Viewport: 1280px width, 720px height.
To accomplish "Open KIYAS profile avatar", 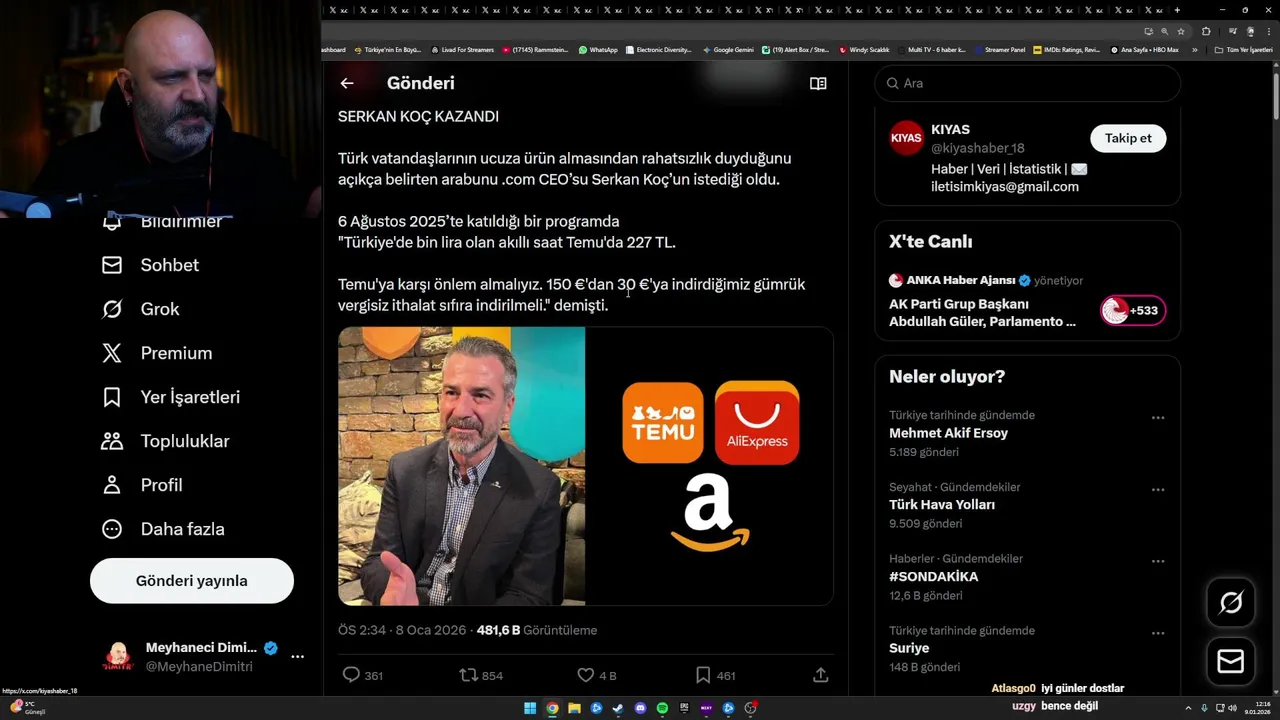I will click(x=907, y=138).
